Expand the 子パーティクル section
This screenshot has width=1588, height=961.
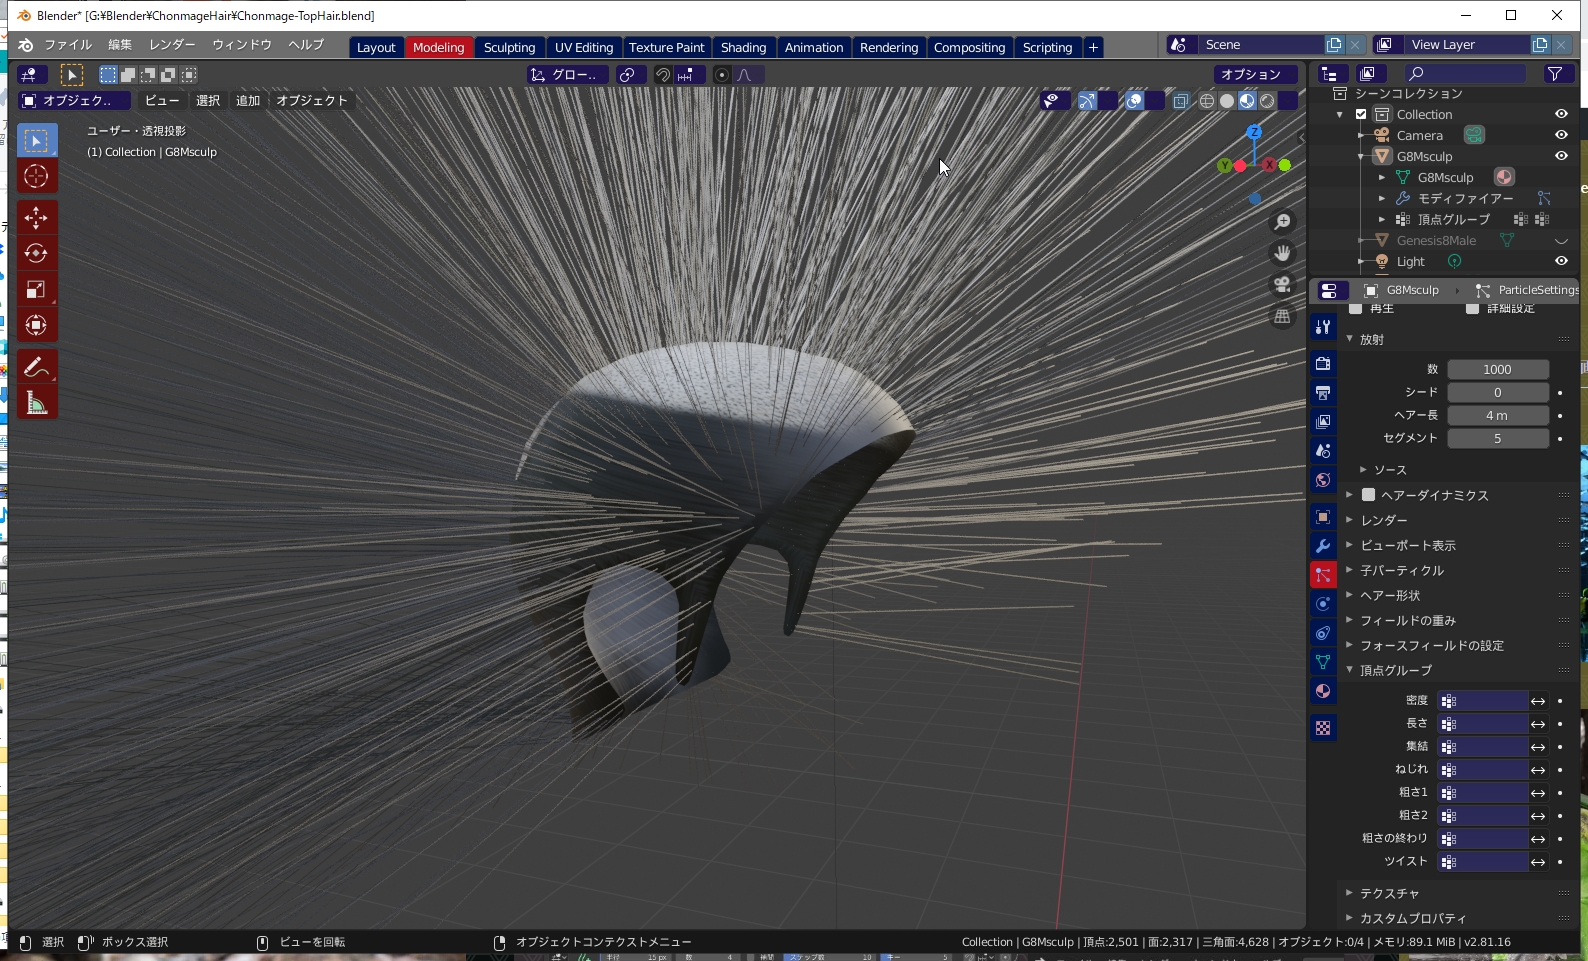[x=1402, y=570]
